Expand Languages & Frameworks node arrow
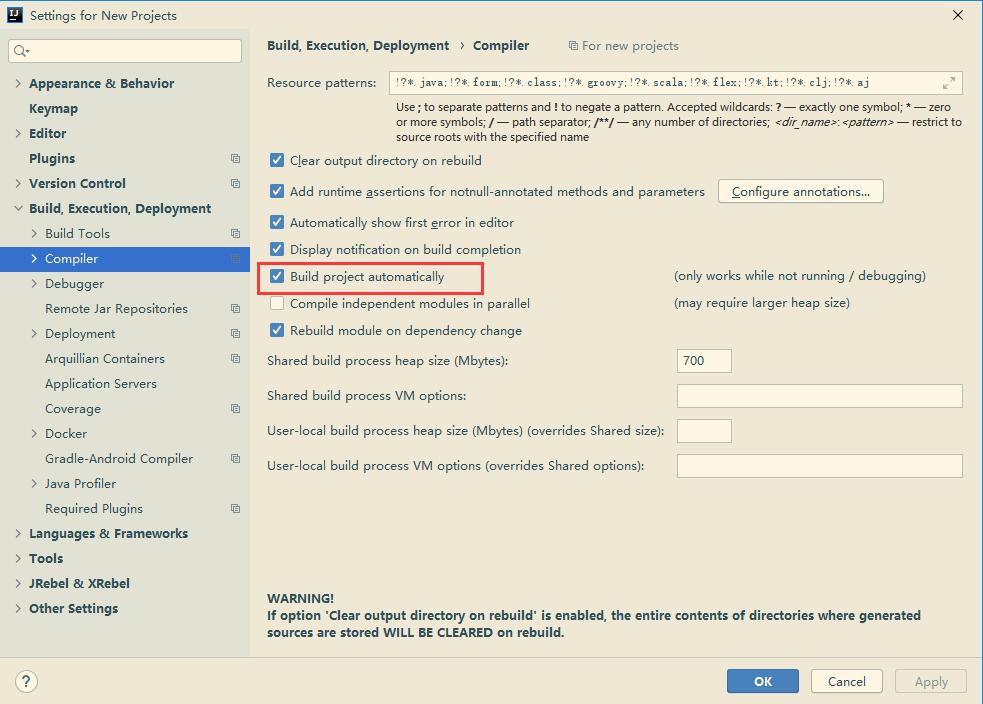 [x=18, y=533]
